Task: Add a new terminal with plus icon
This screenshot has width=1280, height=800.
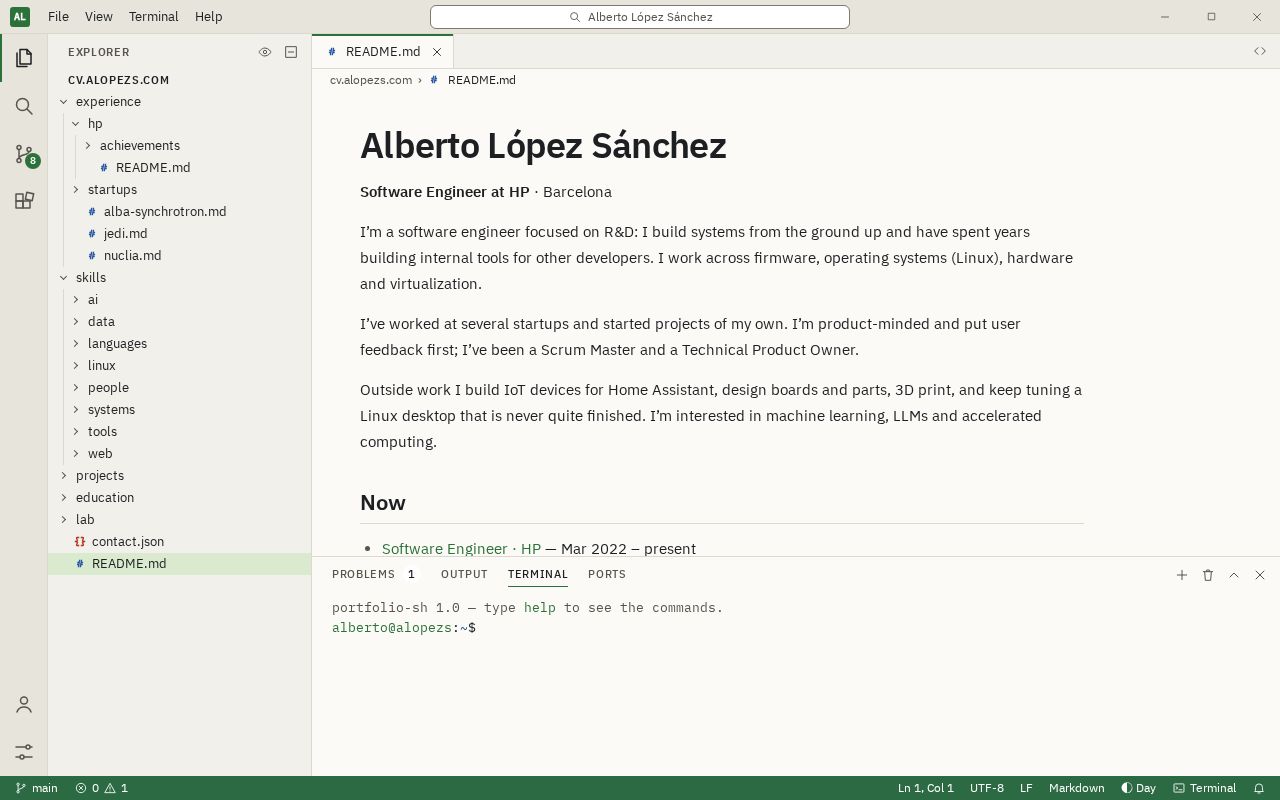Action: 1182,575
